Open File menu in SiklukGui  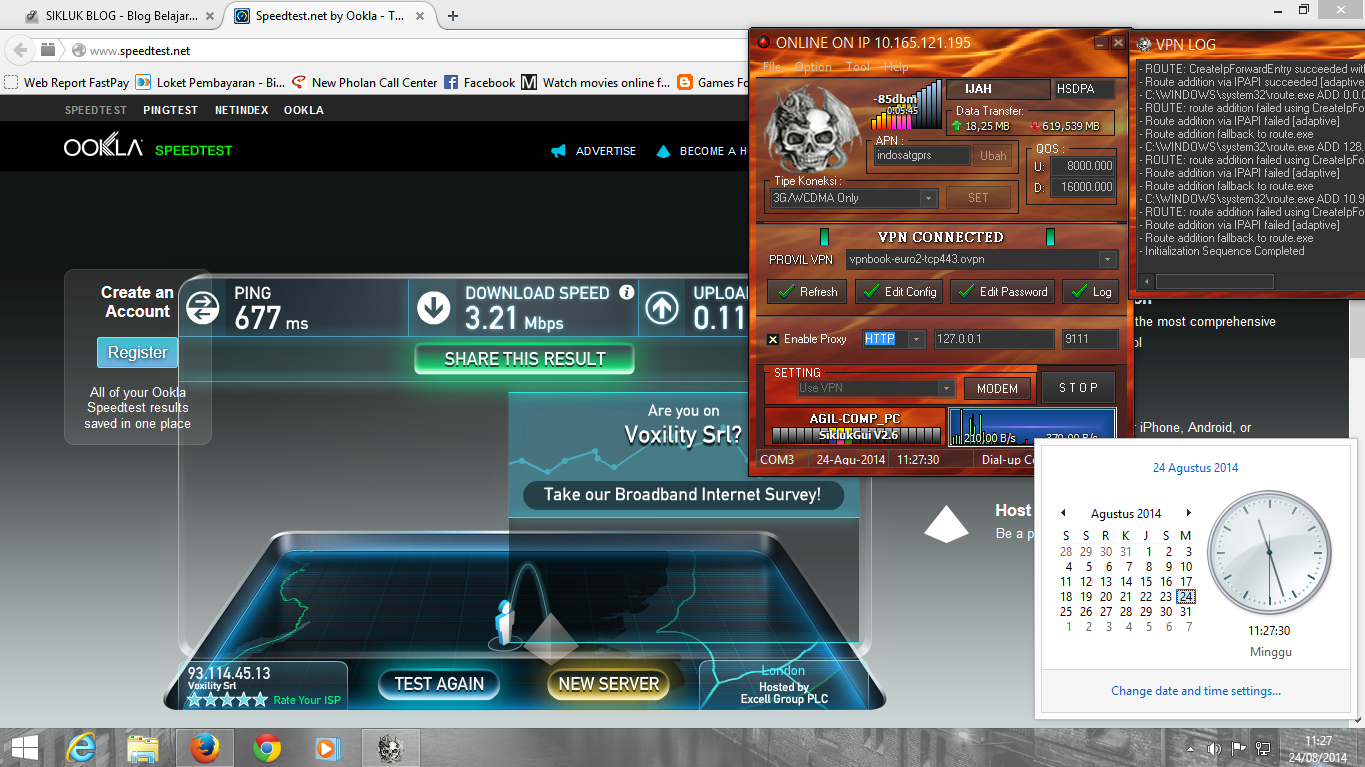[772, 67]
